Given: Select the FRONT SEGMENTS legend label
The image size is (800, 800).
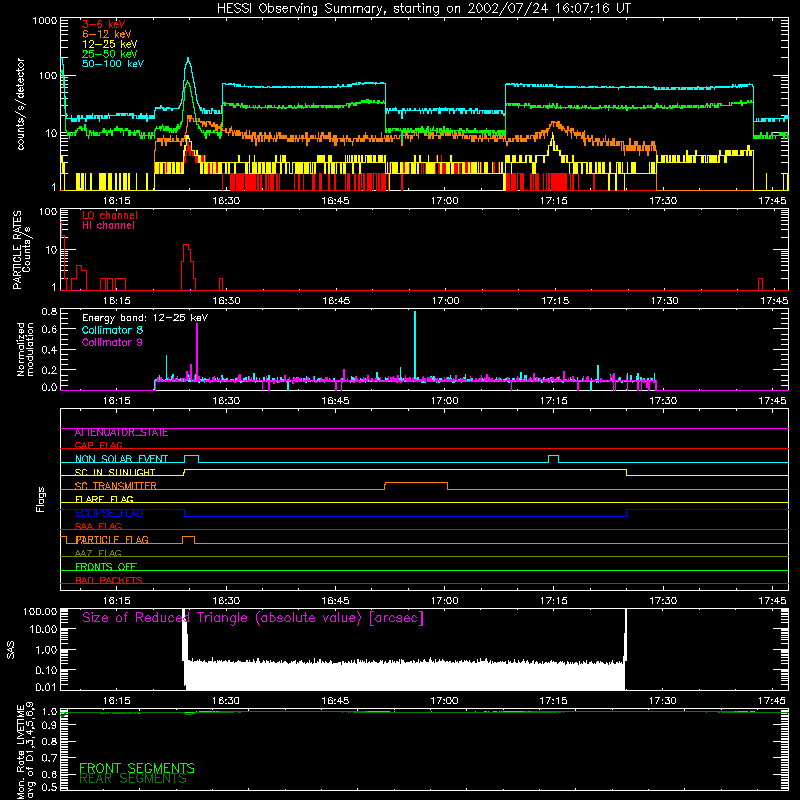Looking at the screenshot, I should 137,768.
